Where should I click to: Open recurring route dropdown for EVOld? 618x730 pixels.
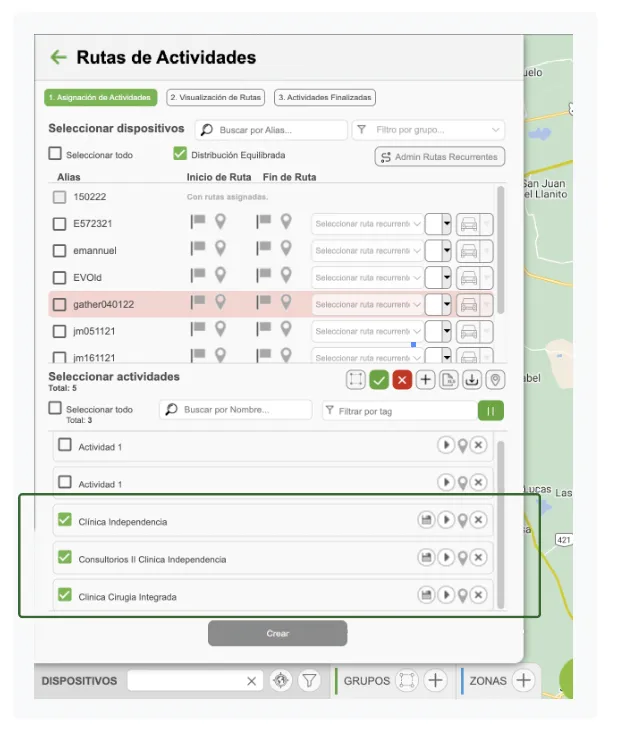[367, 277]
